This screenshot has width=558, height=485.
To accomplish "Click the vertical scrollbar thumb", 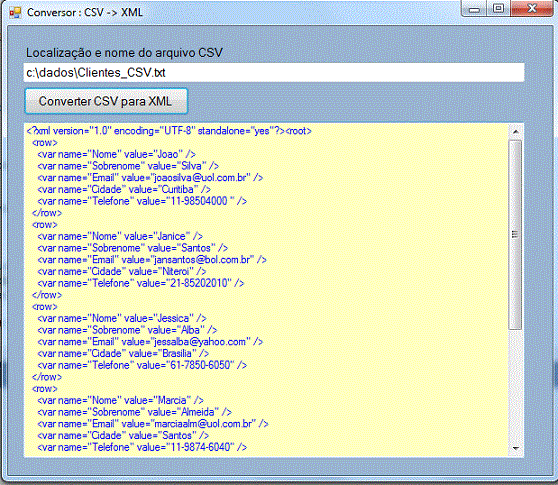I will (x=515, y=234).
